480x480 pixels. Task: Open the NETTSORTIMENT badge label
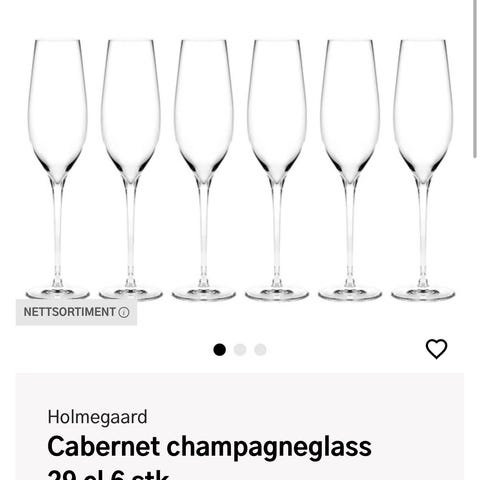tap(76, 312)
